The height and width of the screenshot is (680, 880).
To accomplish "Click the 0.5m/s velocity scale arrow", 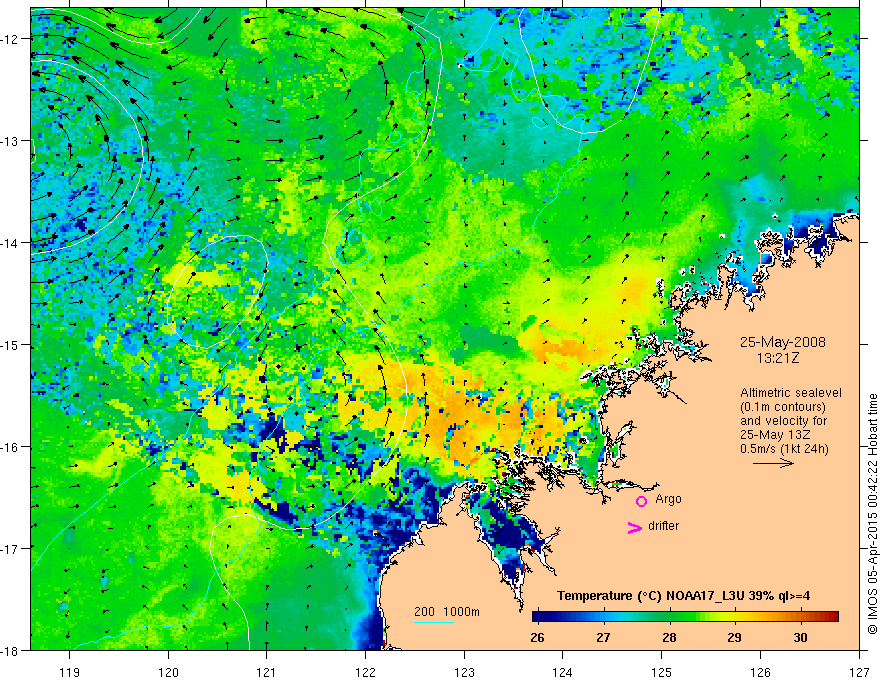I will point(773,463).
